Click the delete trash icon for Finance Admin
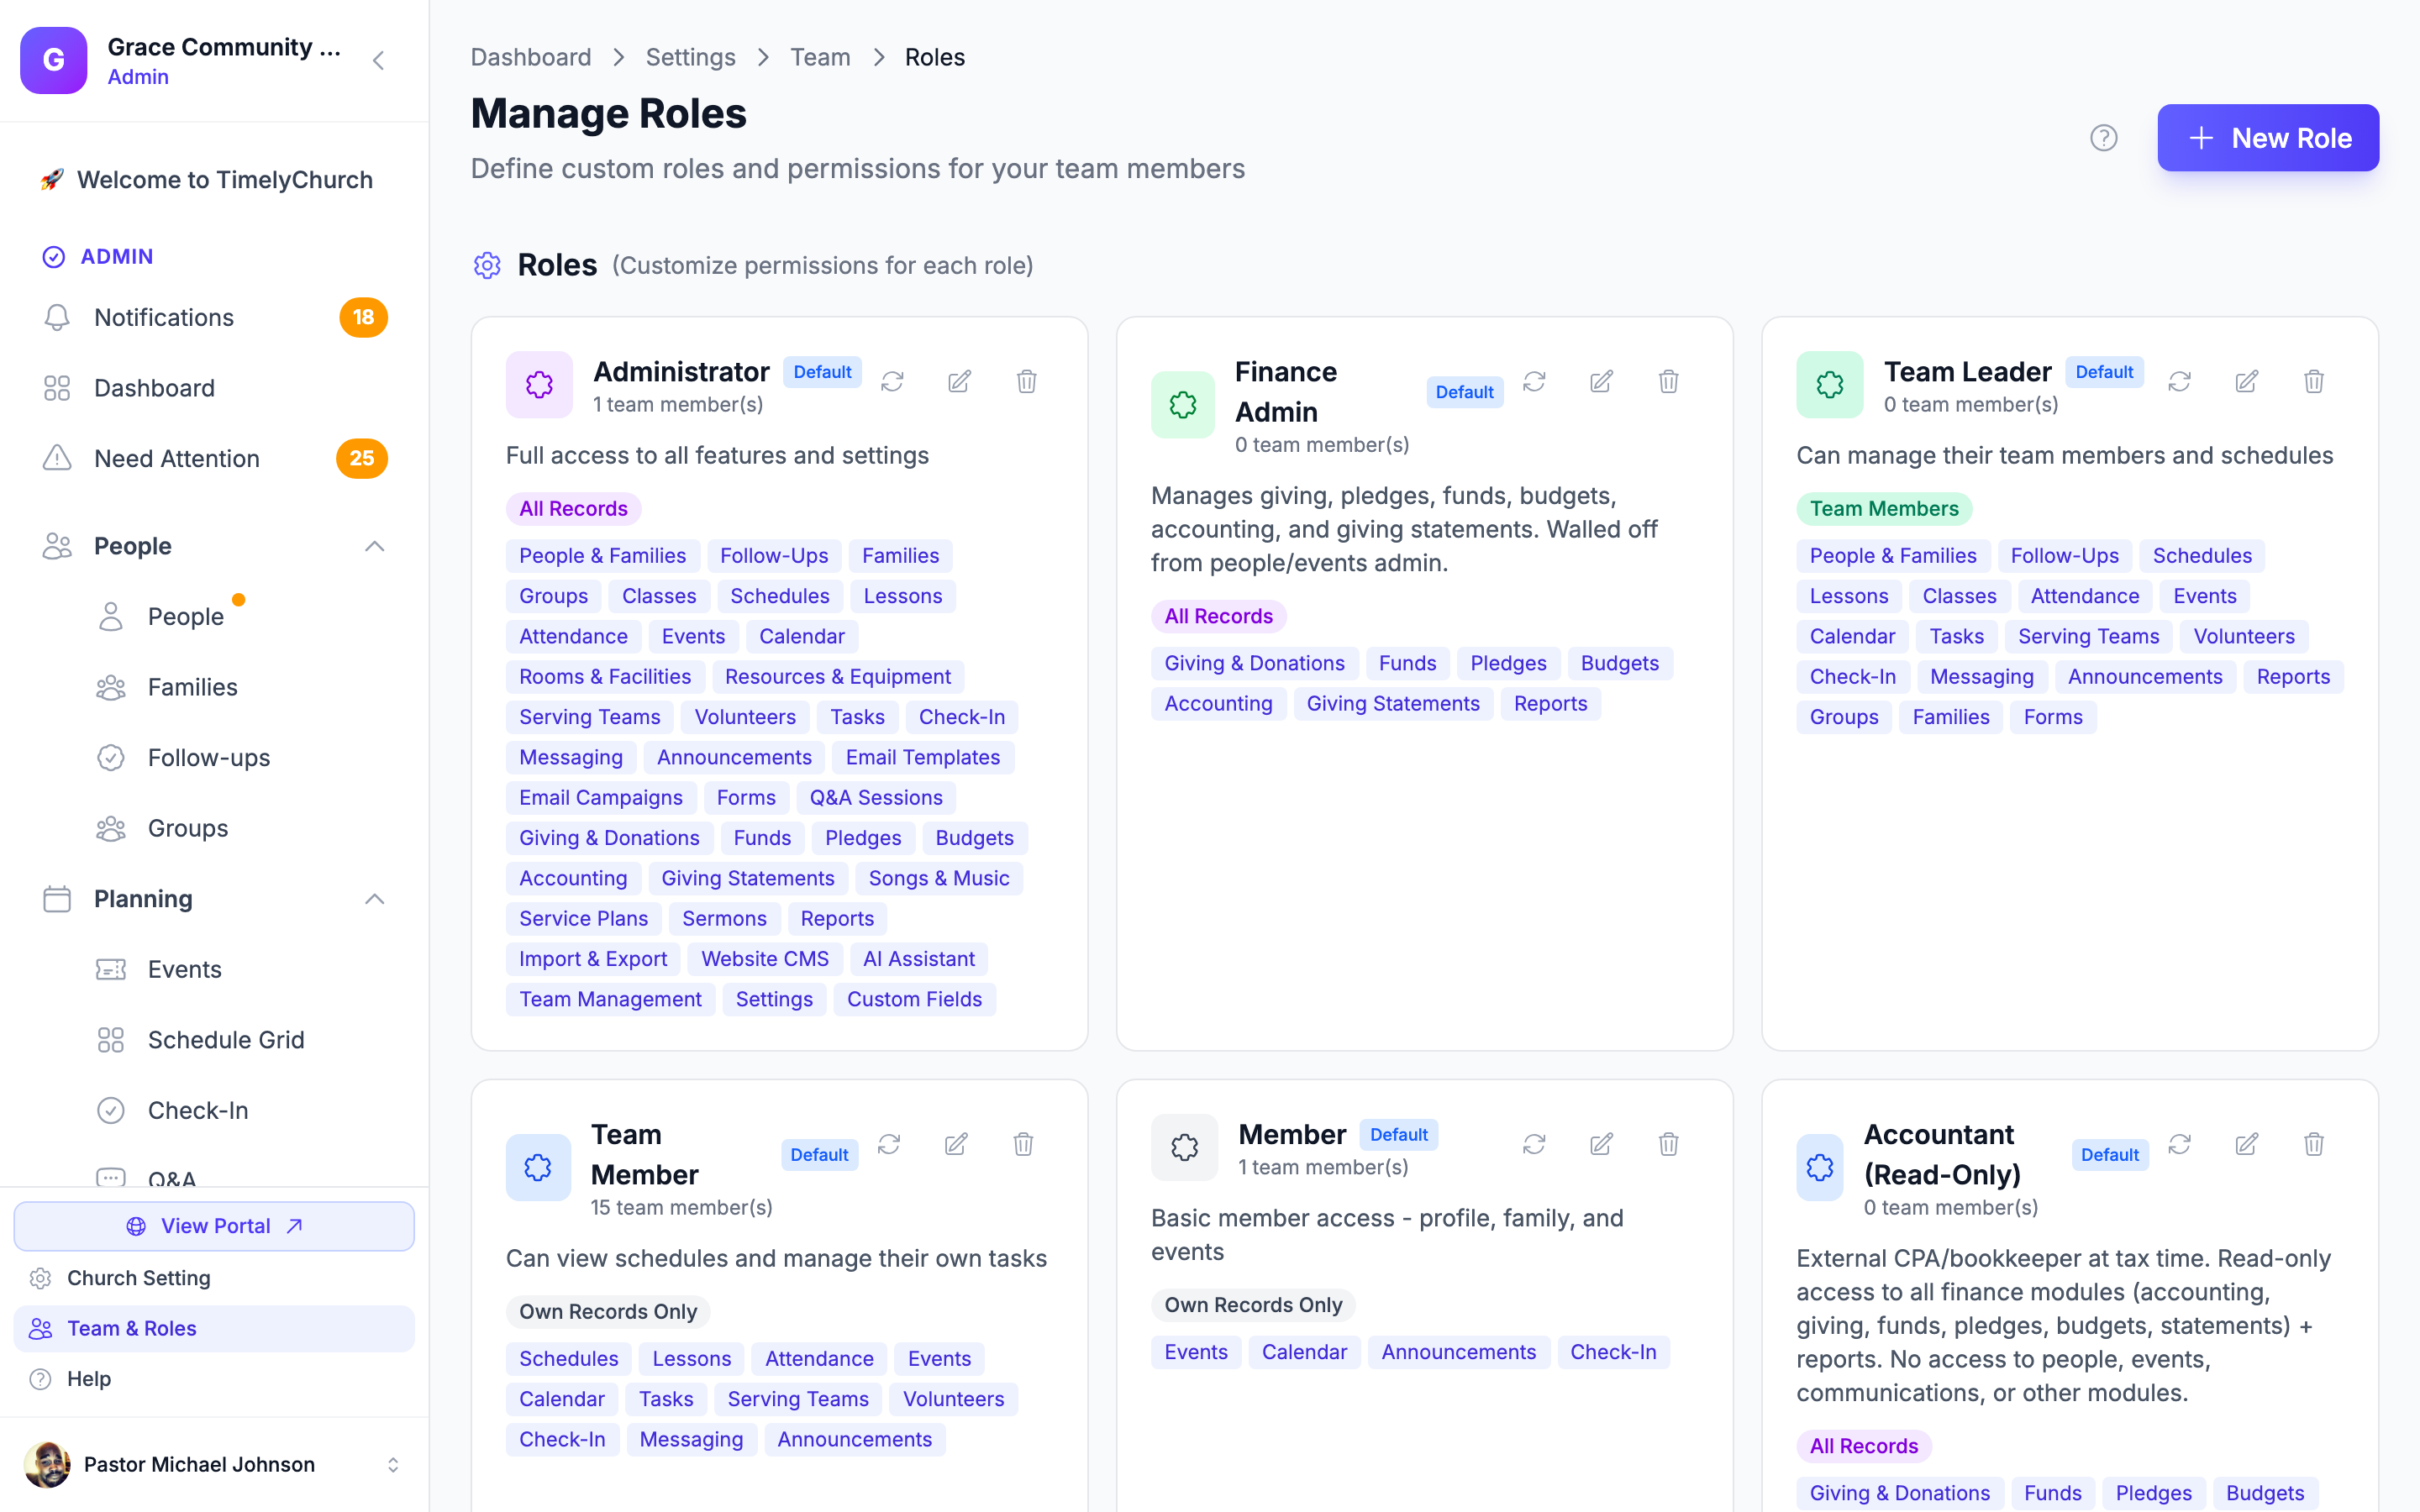Image resolution: width=2420 pixels, height=1512 pixels. 1668,381
